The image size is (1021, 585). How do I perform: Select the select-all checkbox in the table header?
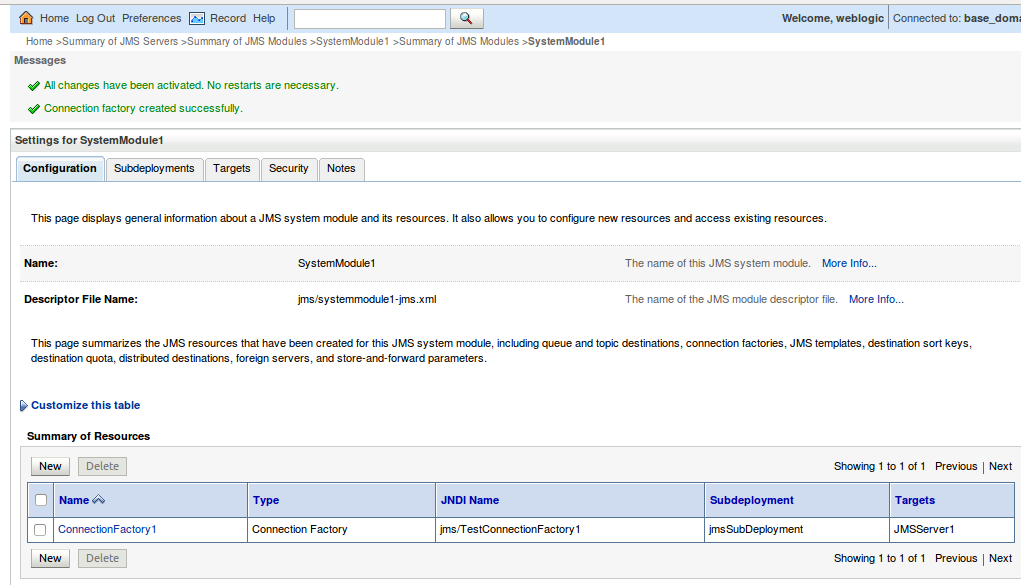click(40, 500)
